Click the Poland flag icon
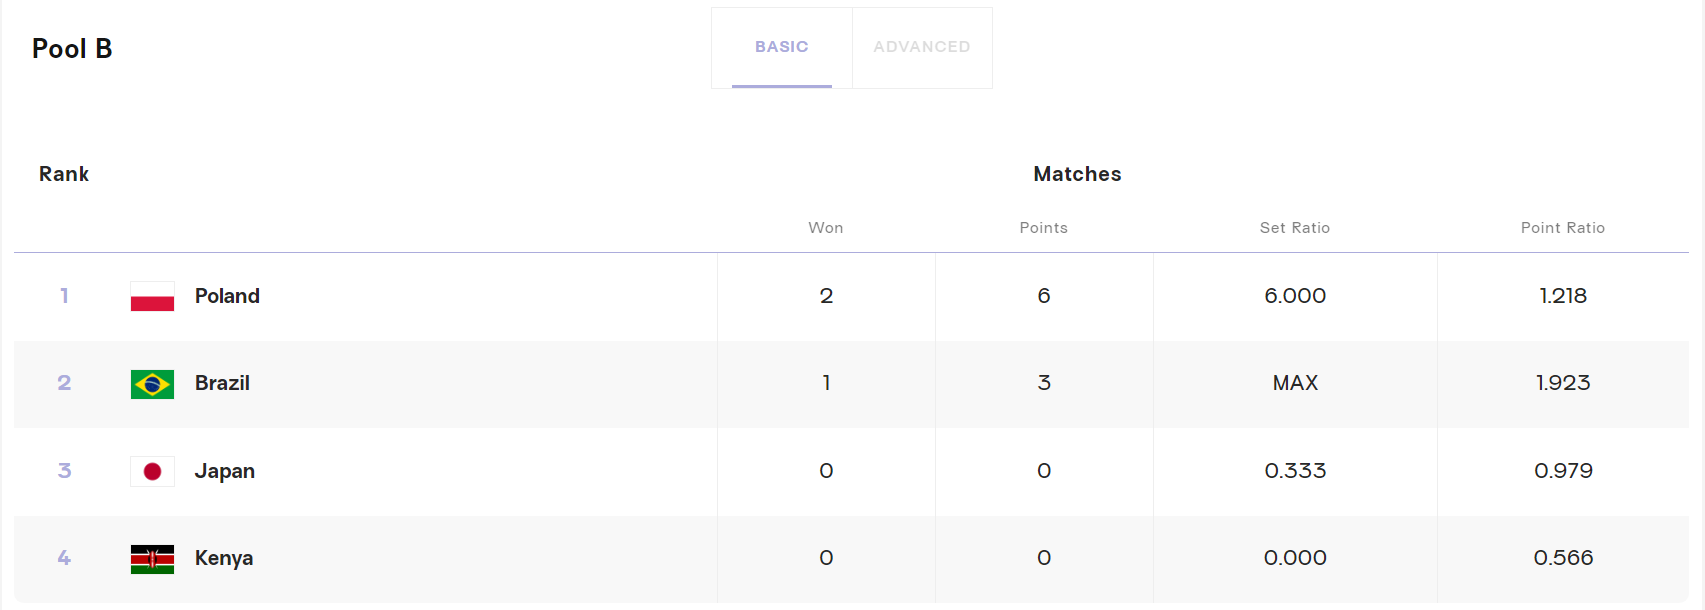The height and width of the screenshot is (610, 1705). pyautogui.click(x=152, y=296)
